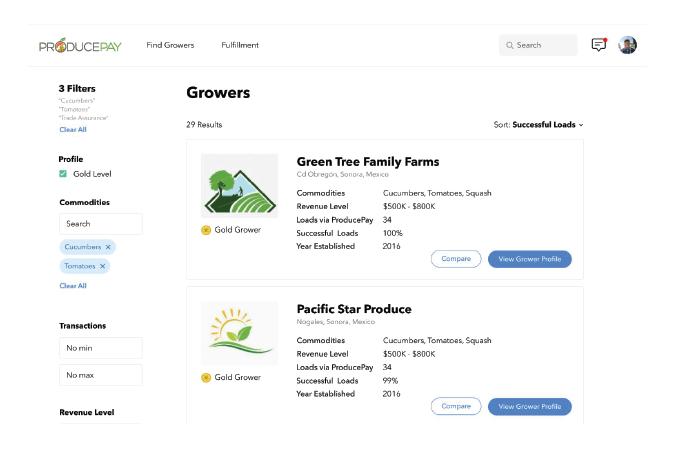This screenshot has width=675, height=449.
Task: Click the Gold Grower label under Green Tree logo
Action: [238, 230]
